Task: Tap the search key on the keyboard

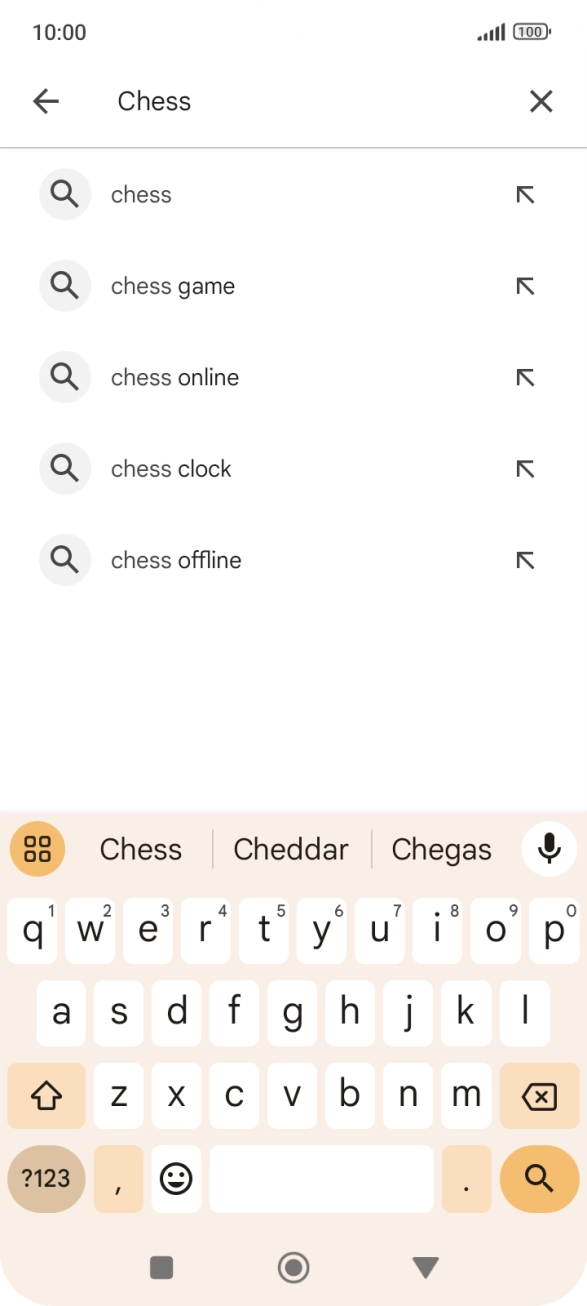Action: tap(538, 1178)
